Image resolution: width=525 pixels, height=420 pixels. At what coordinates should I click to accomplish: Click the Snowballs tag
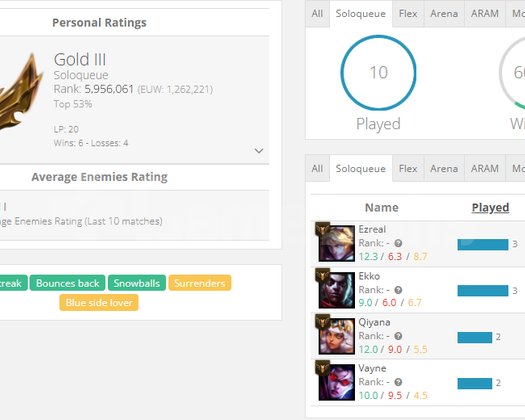point(137,283)
